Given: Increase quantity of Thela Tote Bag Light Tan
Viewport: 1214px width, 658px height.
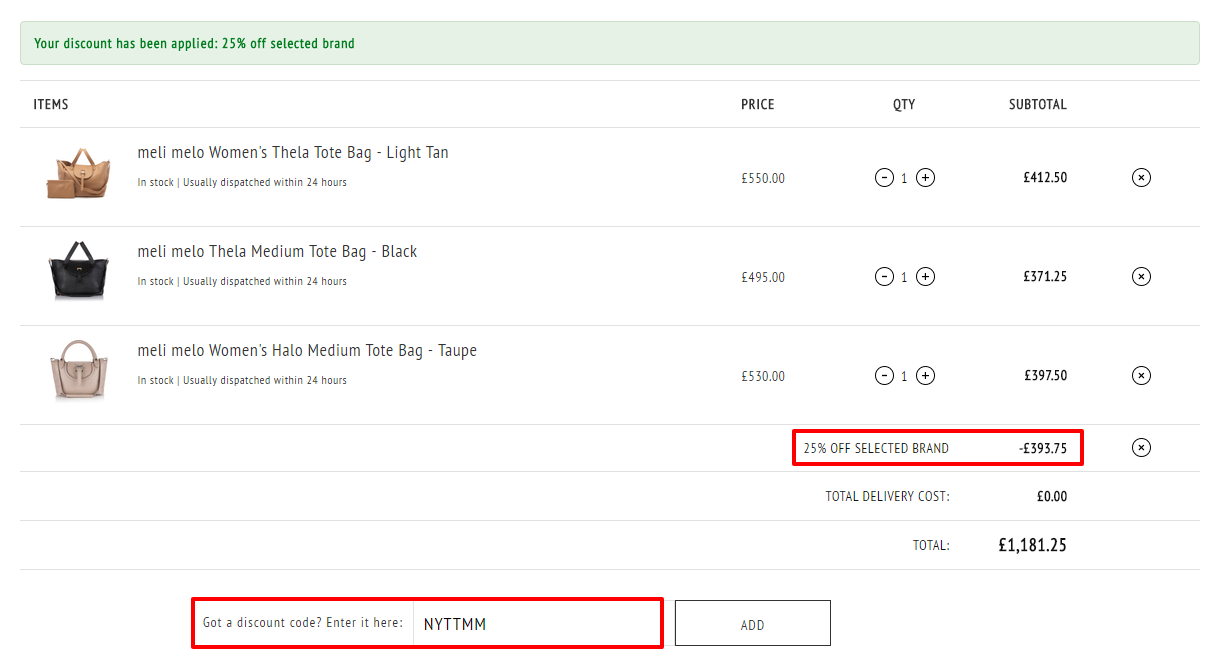Looking at the screenshot, I should coord(926,178).
